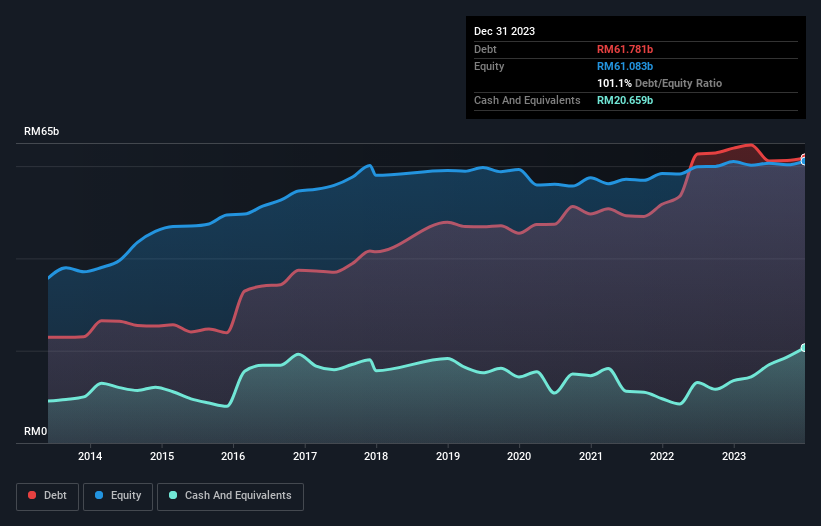Click the Debt label in tooltip
This screenshot has width=821, height=526.
click(485, 49)
